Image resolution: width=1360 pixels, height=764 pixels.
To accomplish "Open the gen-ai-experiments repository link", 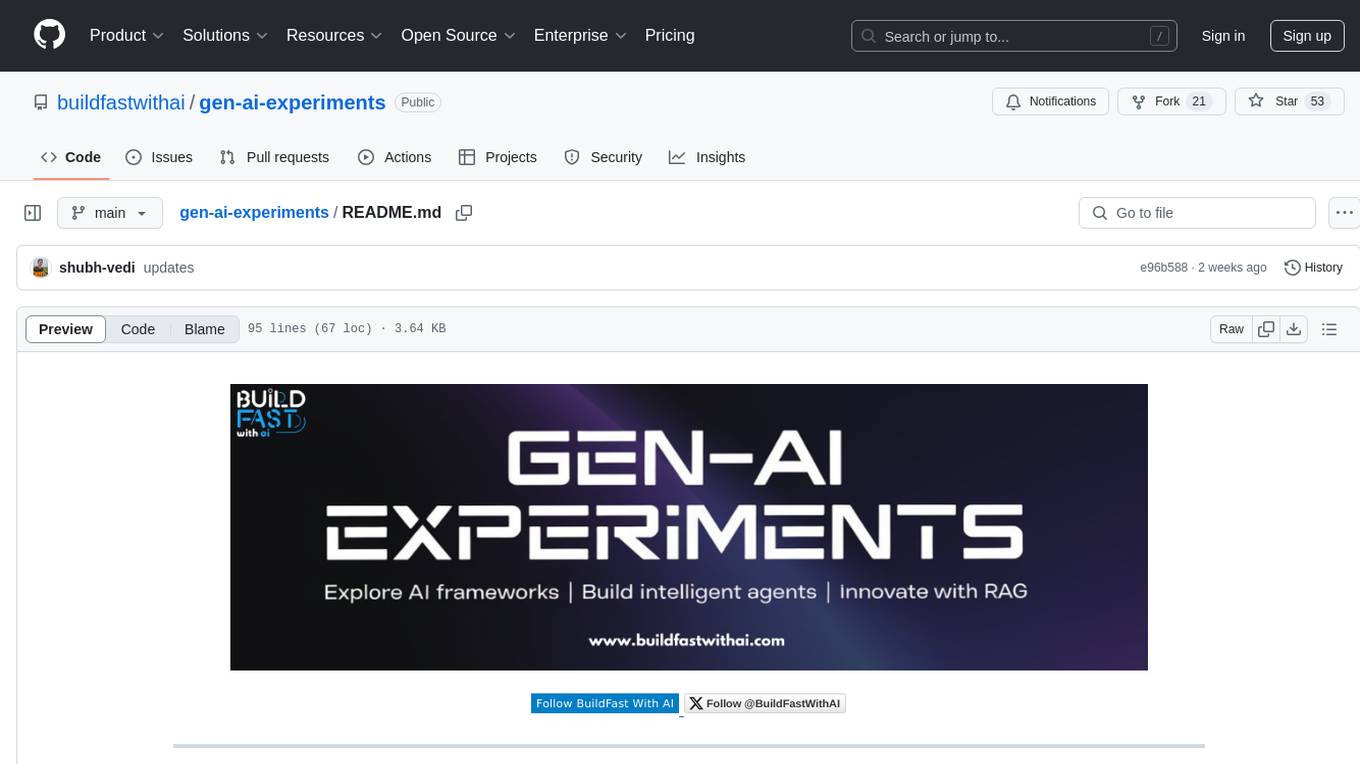I will coord(292,102).
